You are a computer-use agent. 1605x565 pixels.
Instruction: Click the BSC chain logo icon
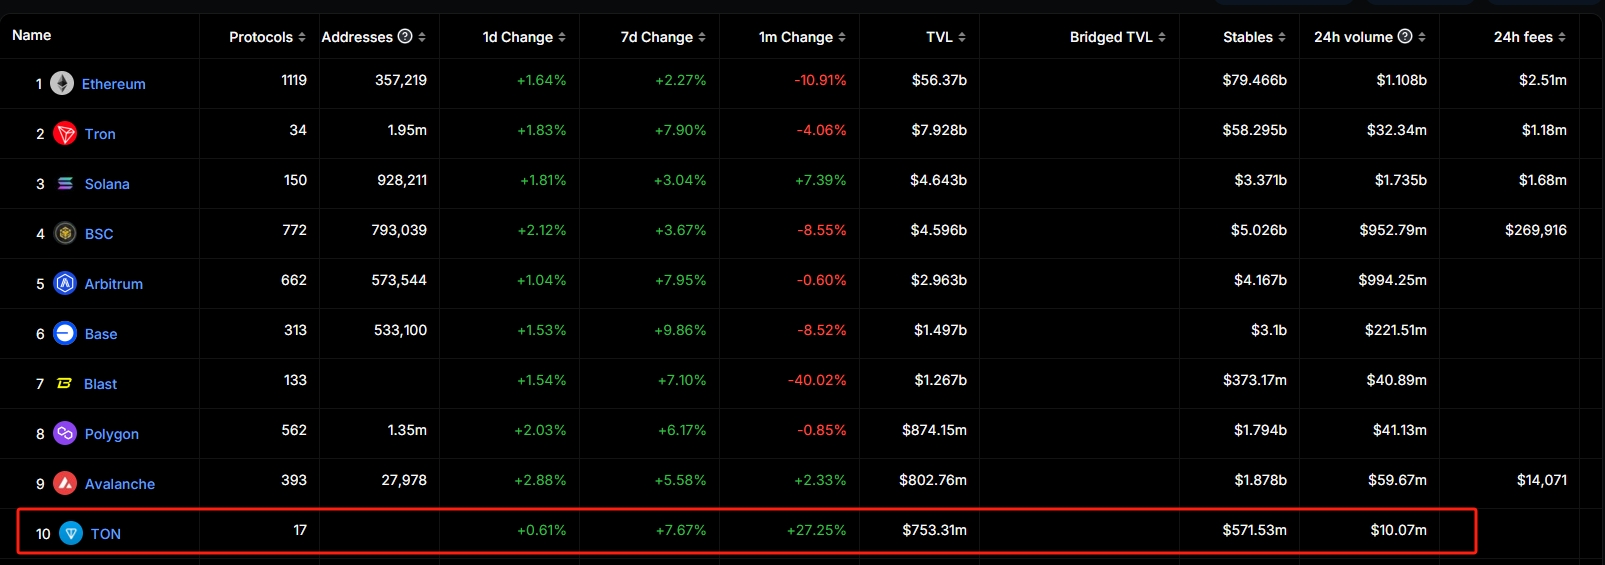(65, 234)
